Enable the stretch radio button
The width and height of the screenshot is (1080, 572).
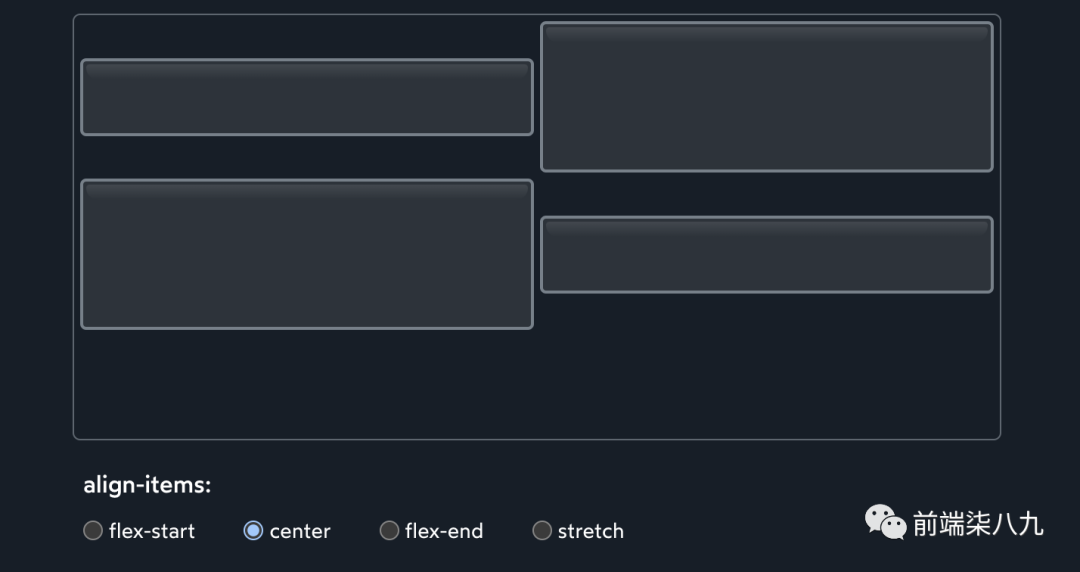click(x=542, y=531)
